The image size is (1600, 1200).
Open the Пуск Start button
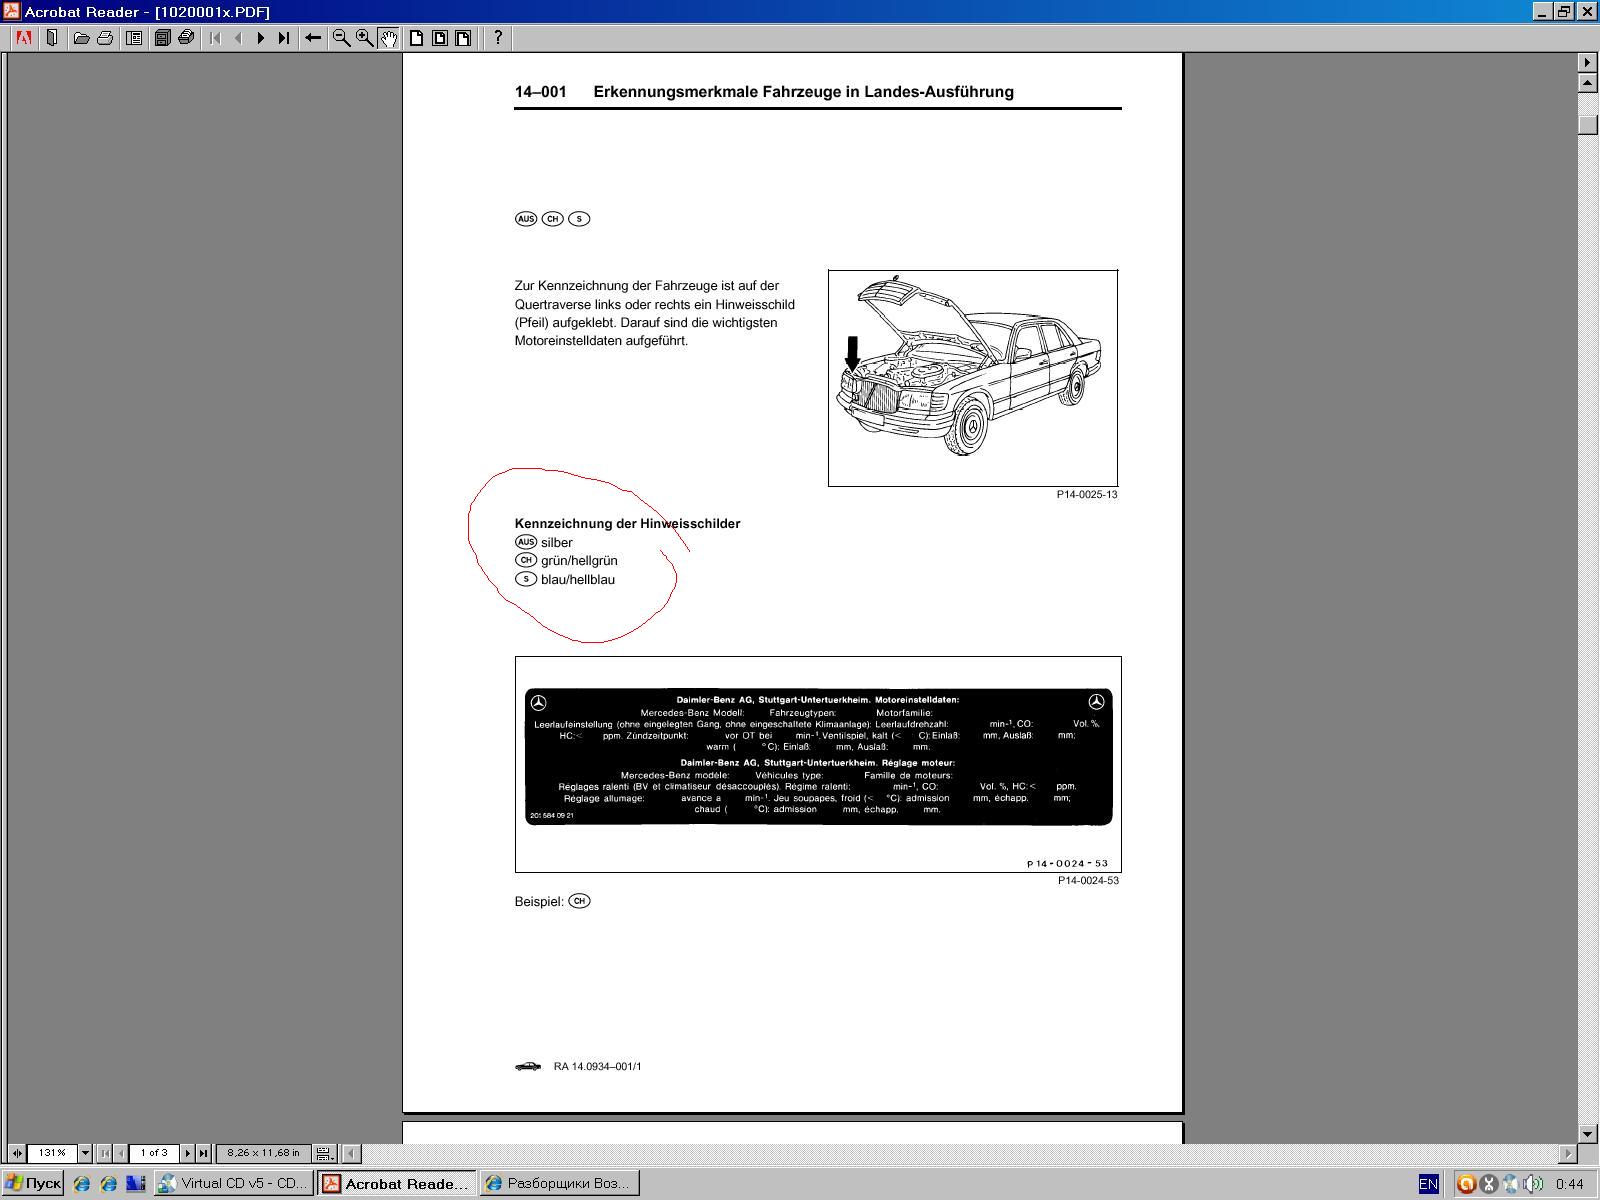[33, 1184]
